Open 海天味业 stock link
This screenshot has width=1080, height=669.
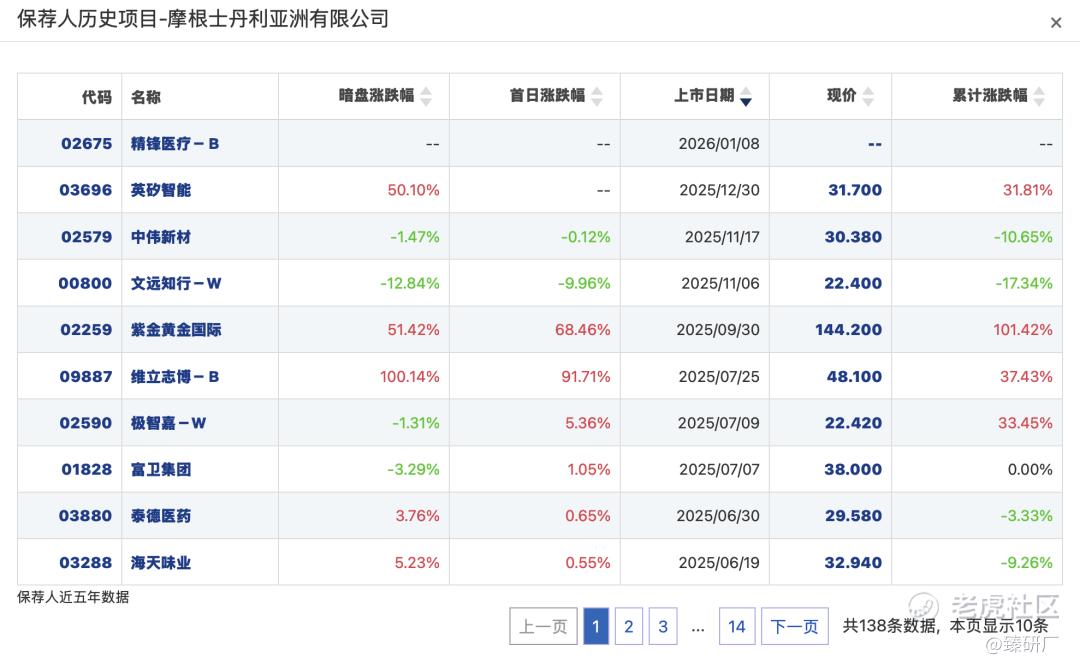pyautogui.click(x=160, y=563)
